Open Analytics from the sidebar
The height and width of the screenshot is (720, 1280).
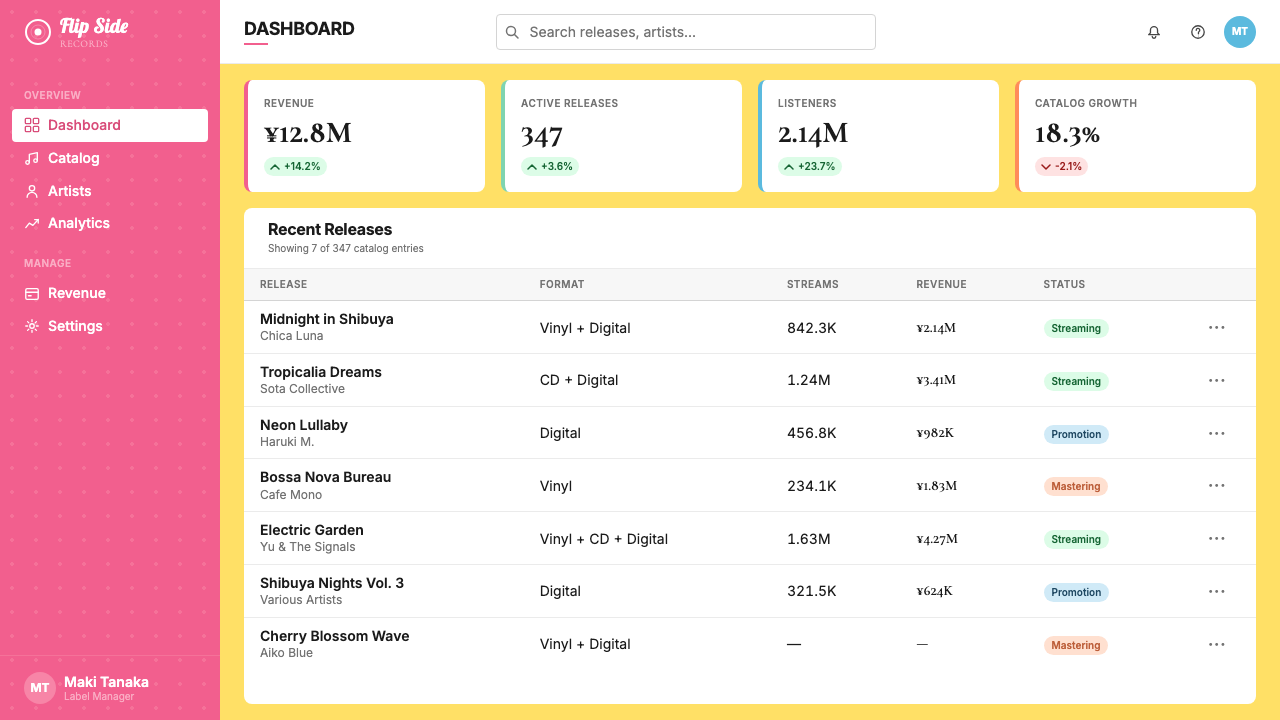click(110, 223)
